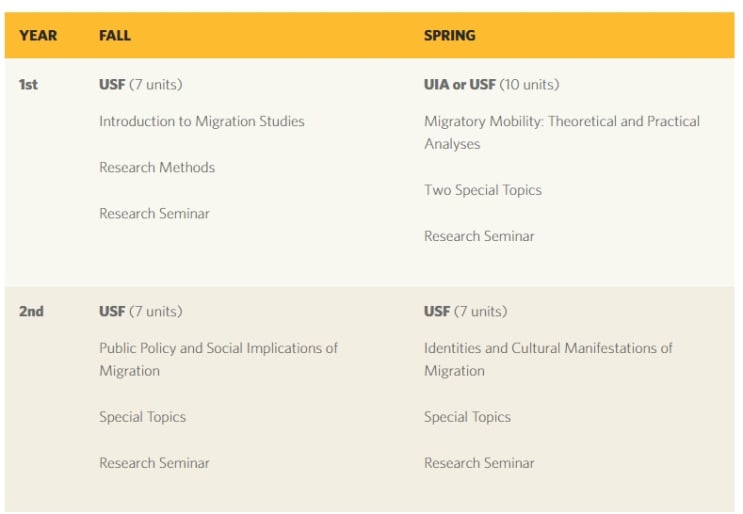
Task: Click the 2nd year row label
Action: click(31, 311)
